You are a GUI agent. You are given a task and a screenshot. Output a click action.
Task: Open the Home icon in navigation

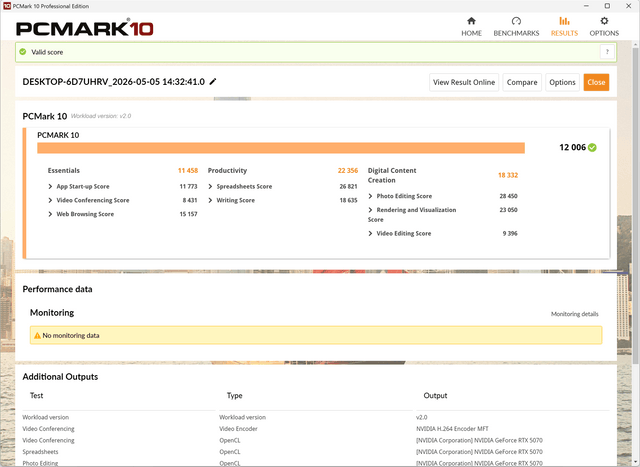tap(471, 21)
